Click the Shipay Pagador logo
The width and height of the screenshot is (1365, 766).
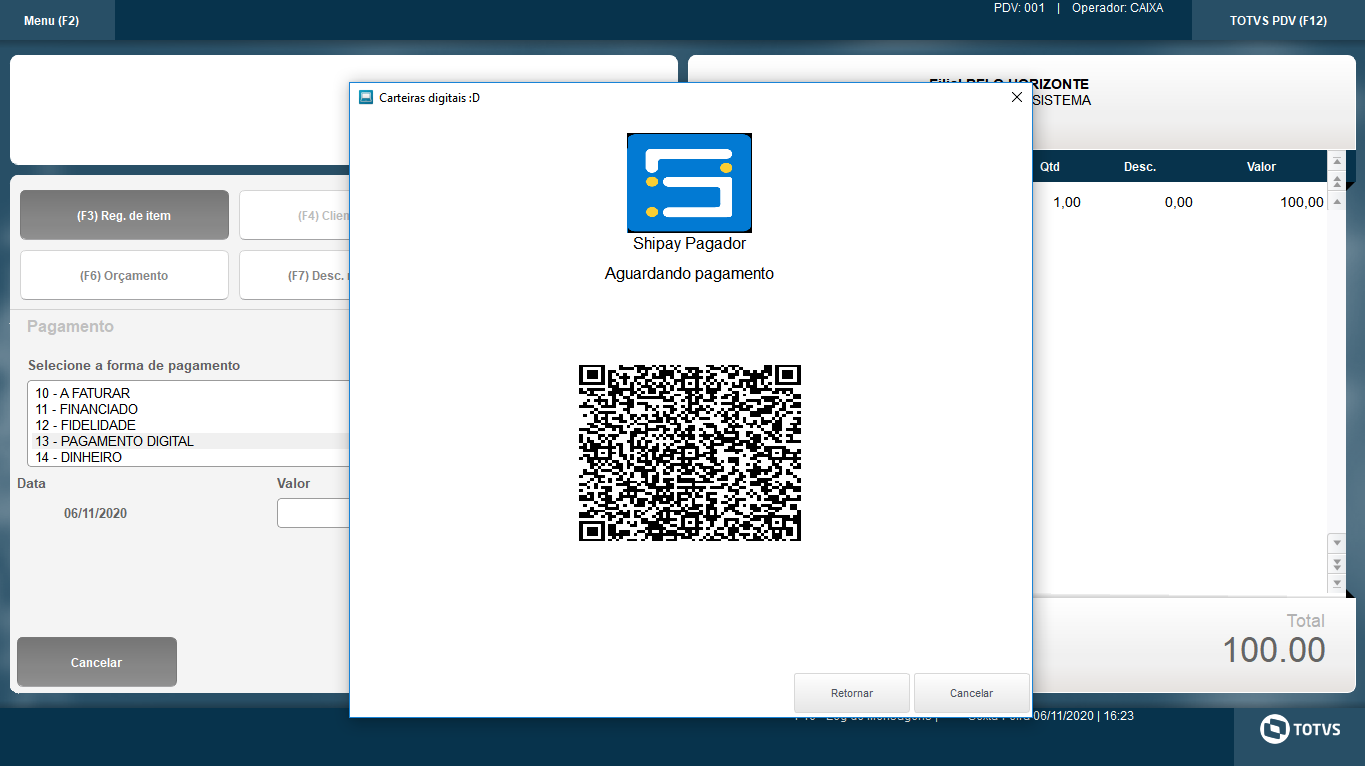coord(689,183)
